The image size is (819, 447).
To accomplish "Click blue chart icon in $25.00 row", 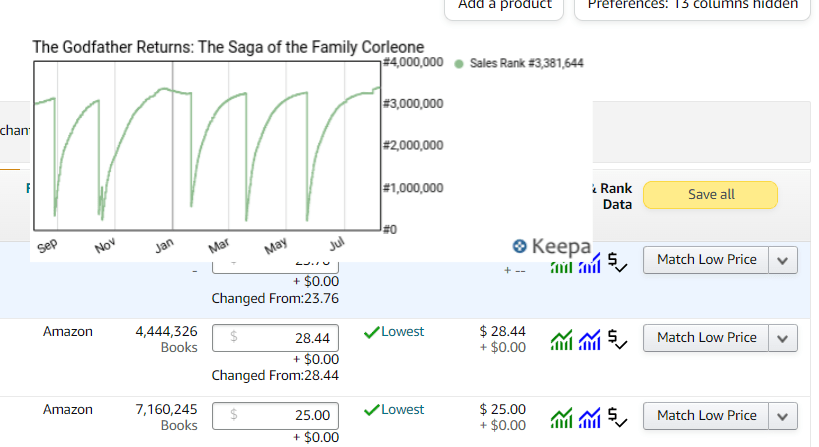I will [x=590, y=419].
